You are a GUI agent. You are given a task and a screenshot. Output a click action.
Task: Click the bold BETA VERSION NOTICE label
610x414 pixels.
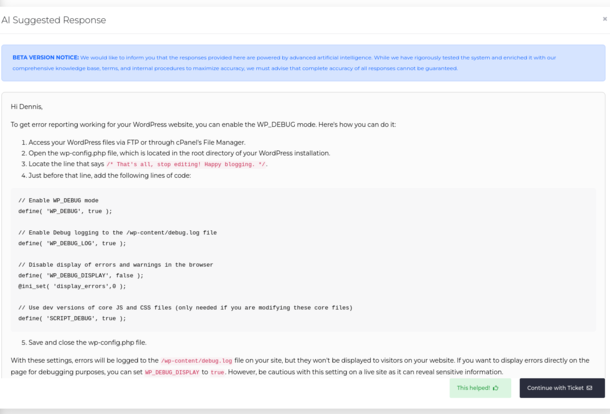[x=45, y=57]
